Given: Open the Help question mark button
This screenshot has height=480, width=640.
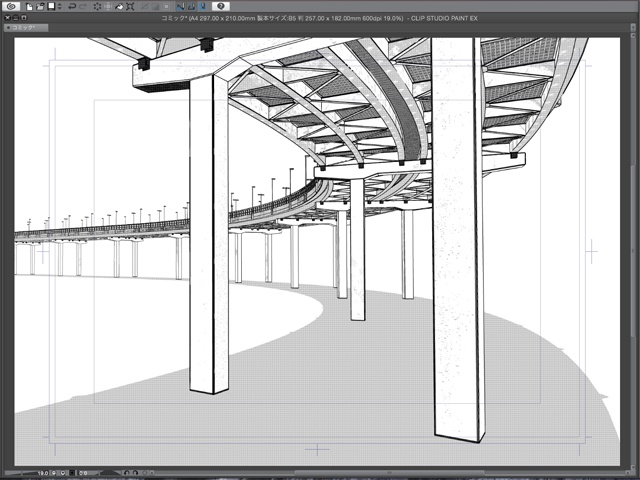Looking at the screenshot, I should (x=221, y=6).
